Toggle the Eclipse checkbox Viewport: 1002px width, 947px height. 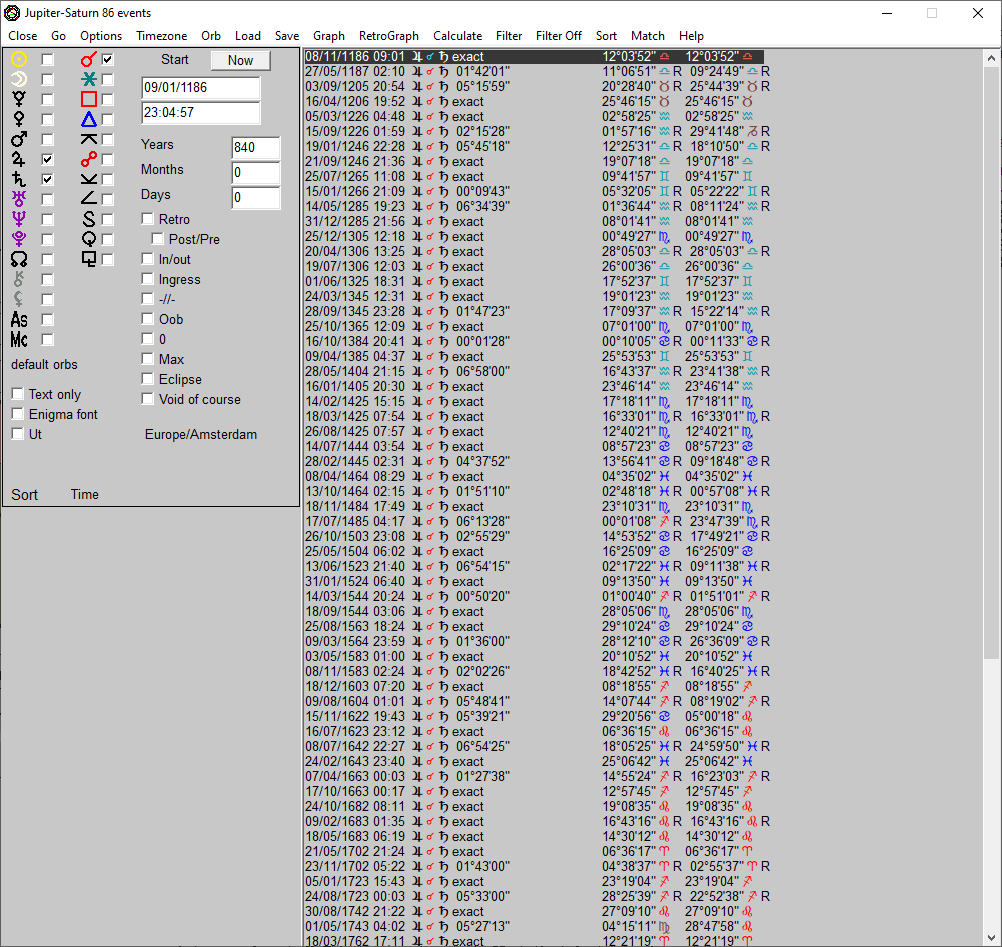point(148,379)
